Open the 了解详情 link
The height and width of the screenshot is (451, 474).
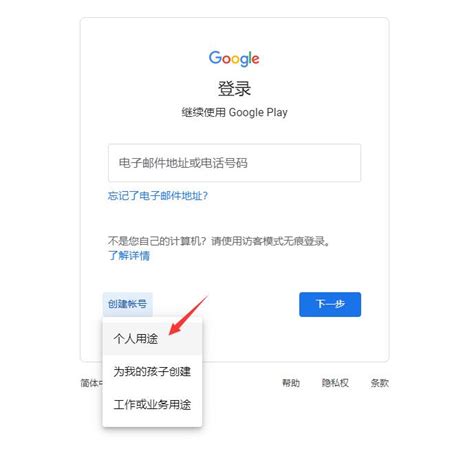tap(129, 255)
